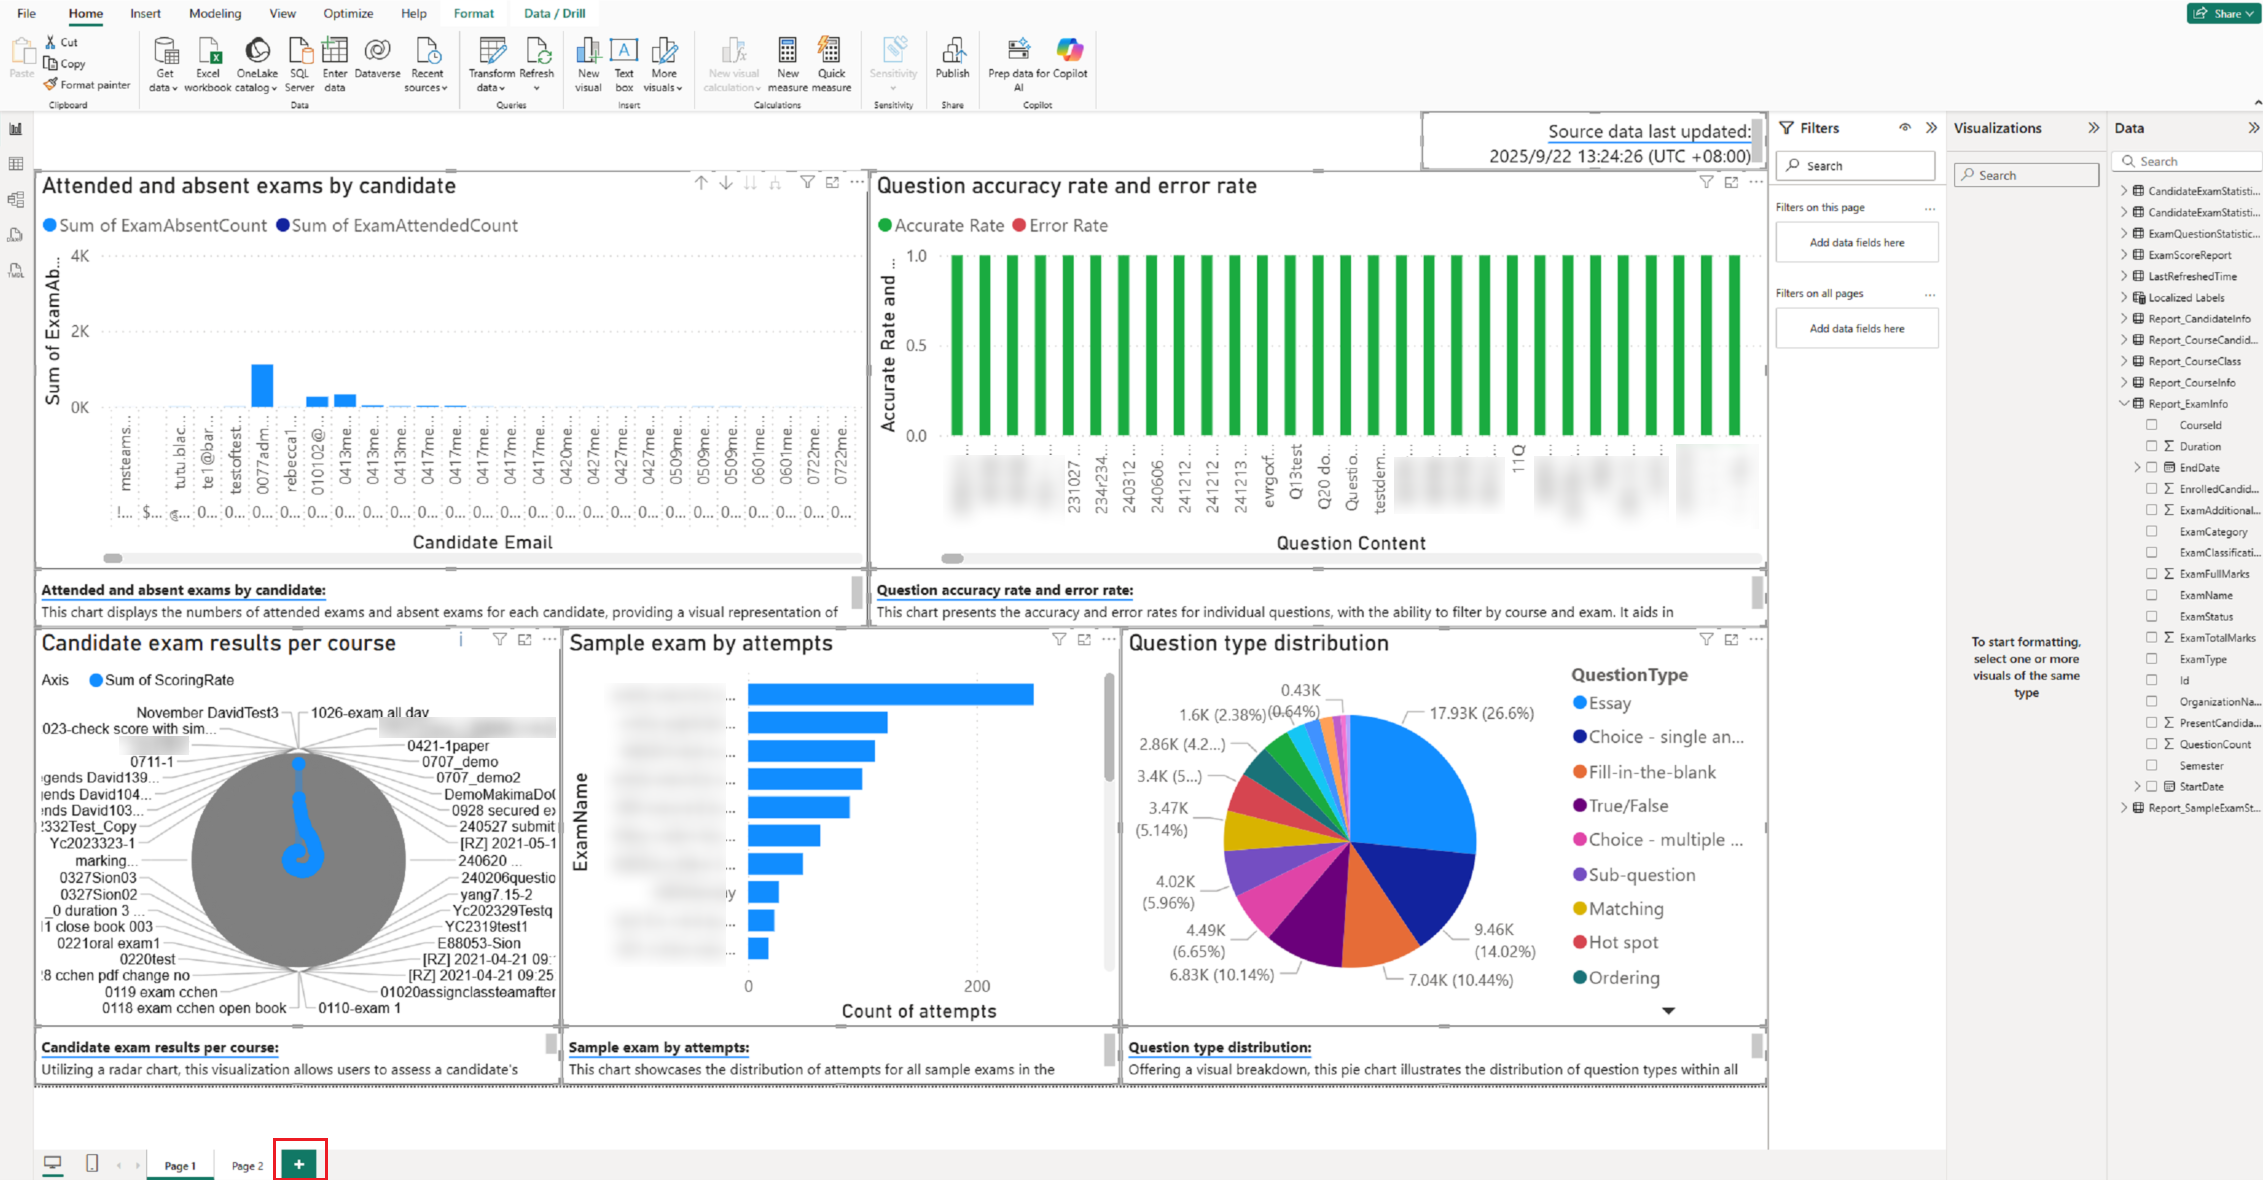Open the Modeling ribbon tab
This screenshot has height=1180, width=2263.
tap(215, 13)
